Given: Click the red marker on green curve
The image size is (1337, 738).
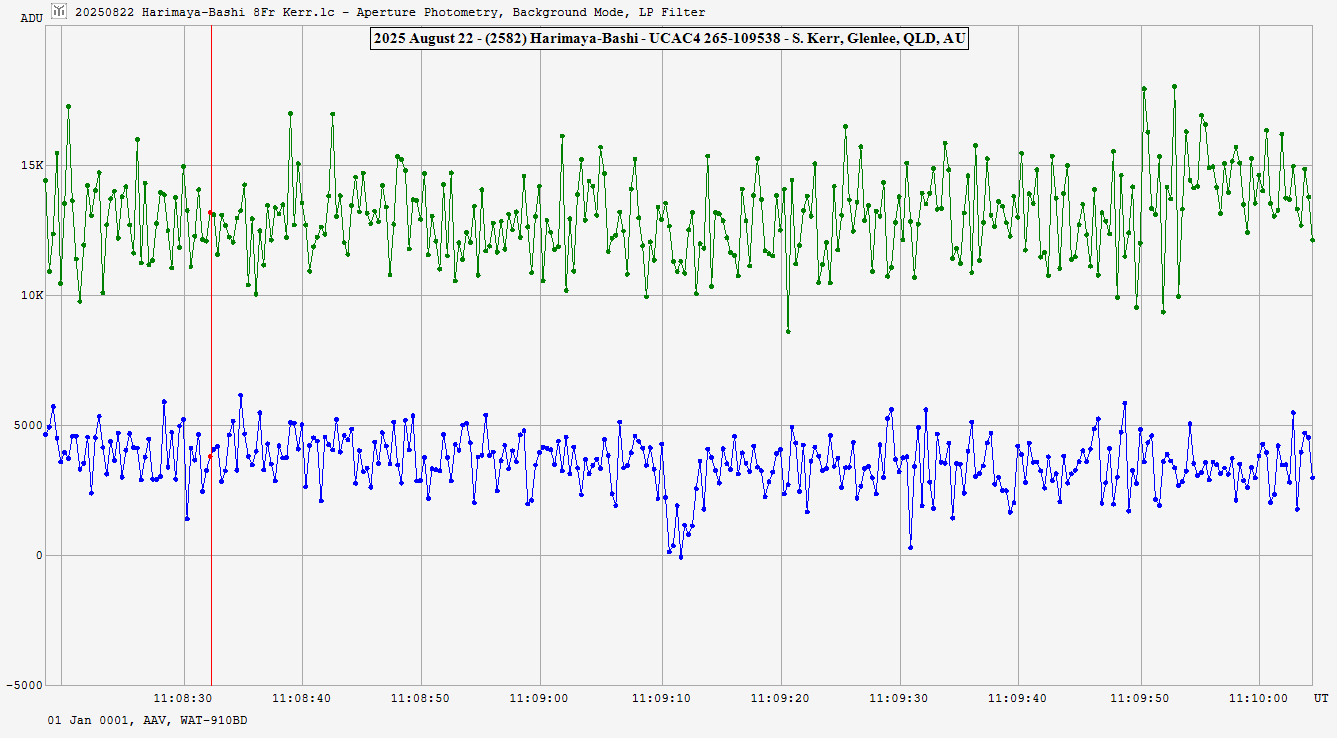Looking at the screenshot, I should [x=210, y=212].
